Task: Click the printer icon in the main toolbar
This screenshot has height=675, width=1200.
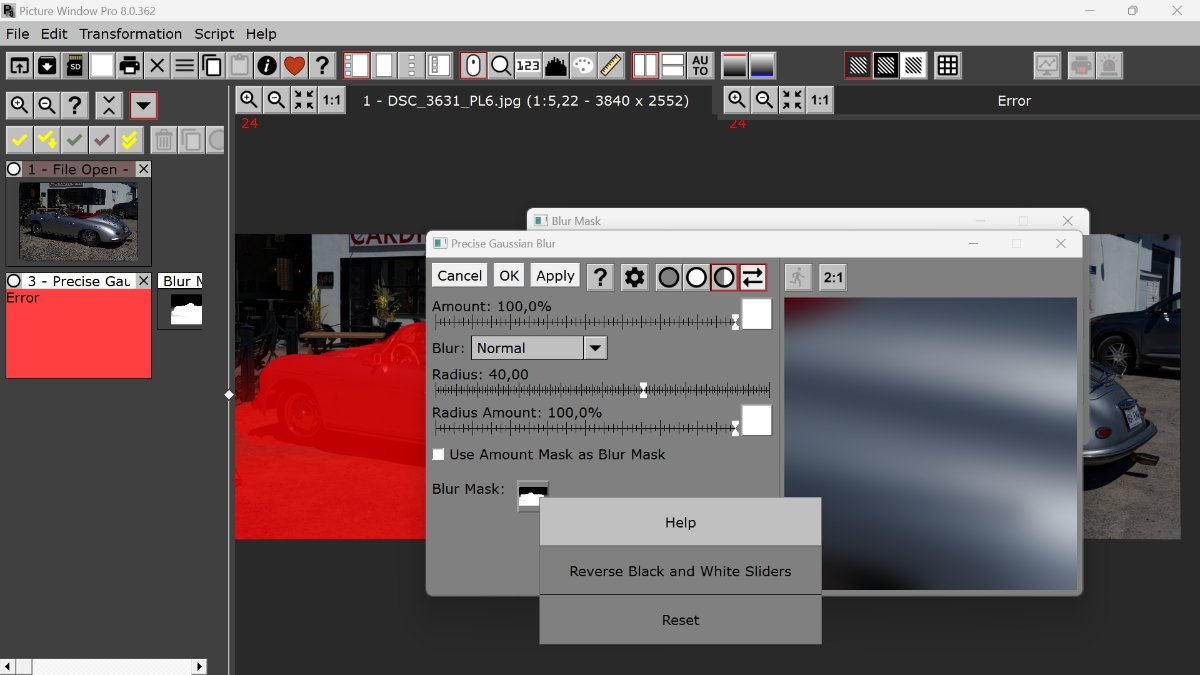Action: (x=129, y=66)
